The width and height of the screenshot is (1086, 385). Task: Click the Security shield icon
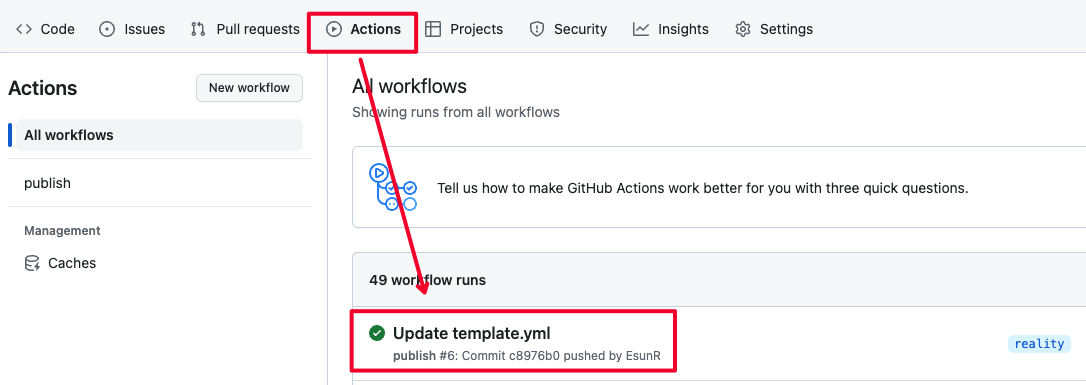pyautogui.click(x=537, y=29)
